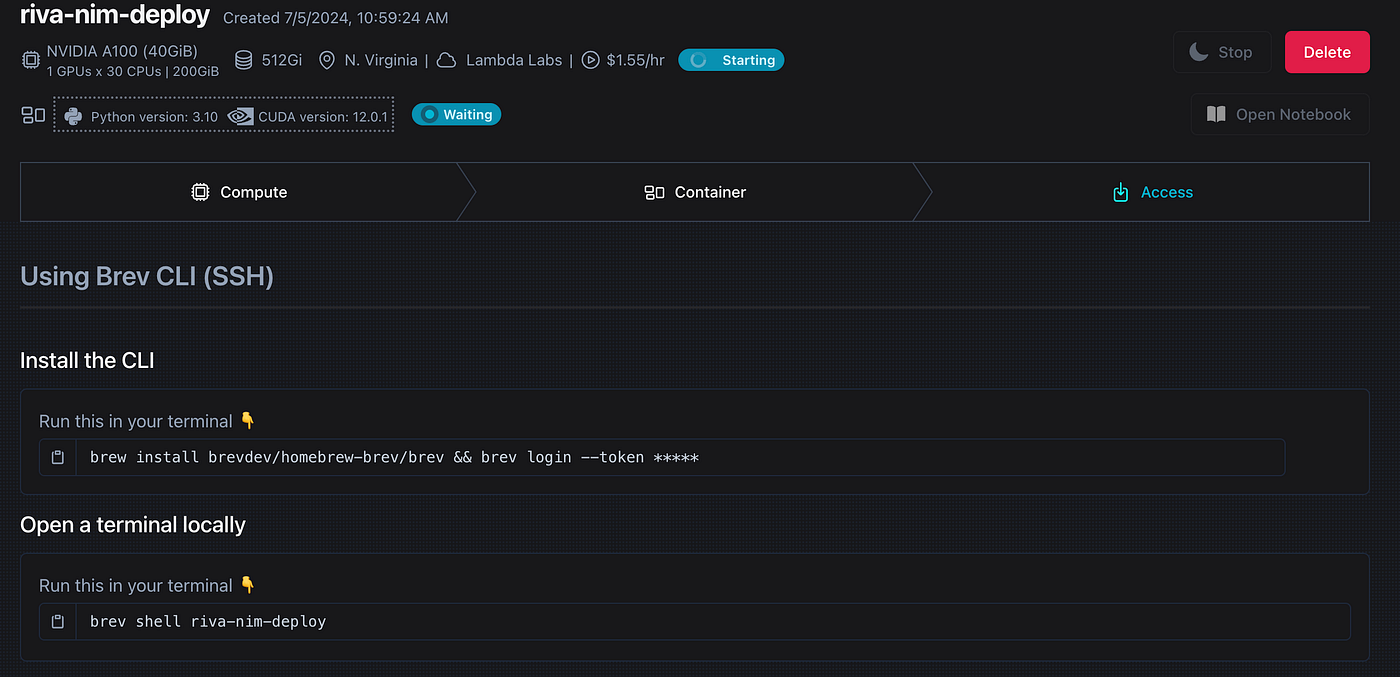
Task: Click the cloud icon beside Lambda Labs
Action: pos(448,60)
